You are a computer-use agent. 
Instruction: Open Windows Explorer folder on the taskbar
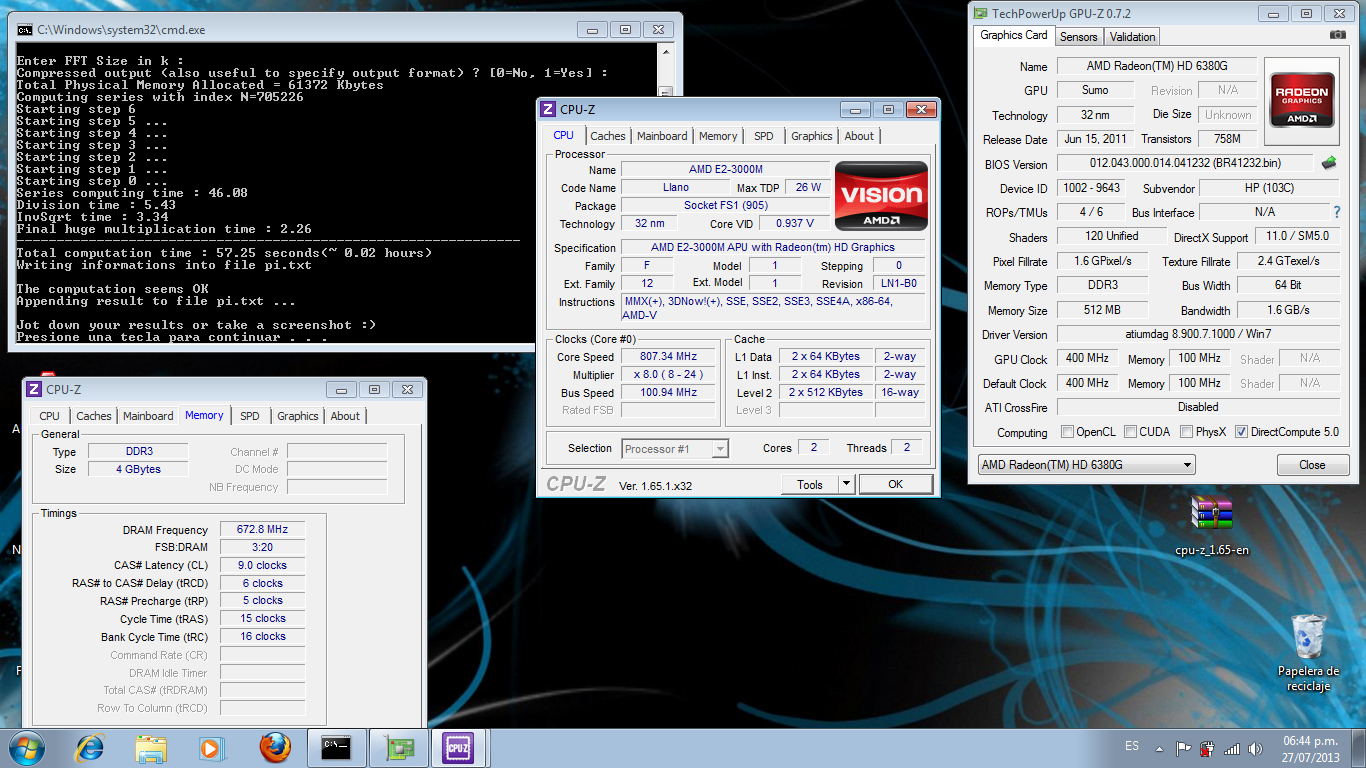click(151, 748)
